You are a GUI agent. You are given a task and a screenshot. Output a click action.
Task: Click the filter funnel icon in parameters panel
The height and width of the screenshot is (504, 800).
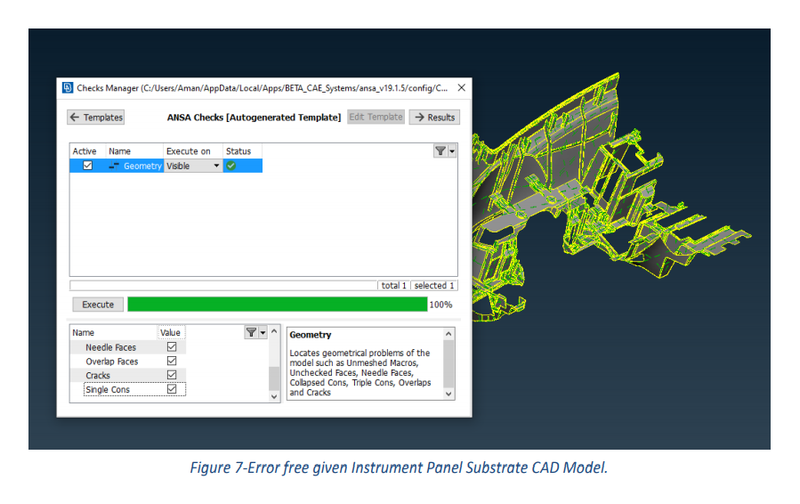click(251, 332)
